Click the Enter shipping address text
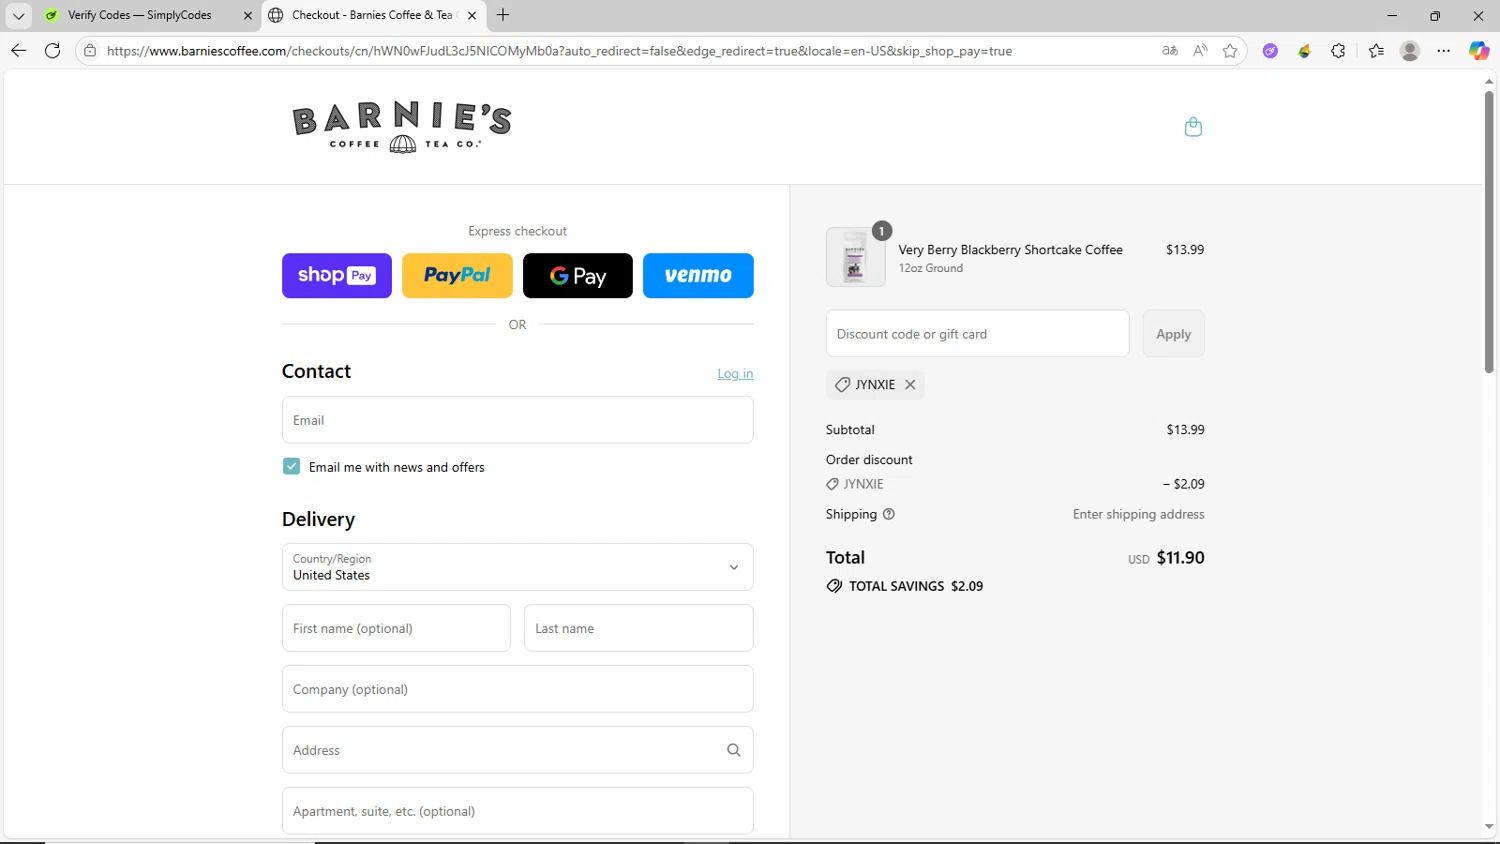The height and width of the screenshot is (844, 1500). 1138,514
